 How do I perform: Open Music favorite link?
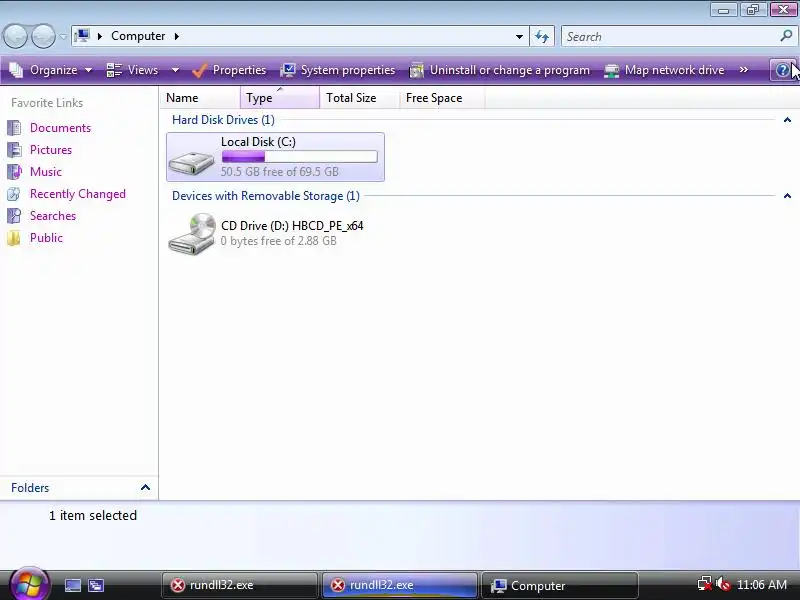coord(45,172)
